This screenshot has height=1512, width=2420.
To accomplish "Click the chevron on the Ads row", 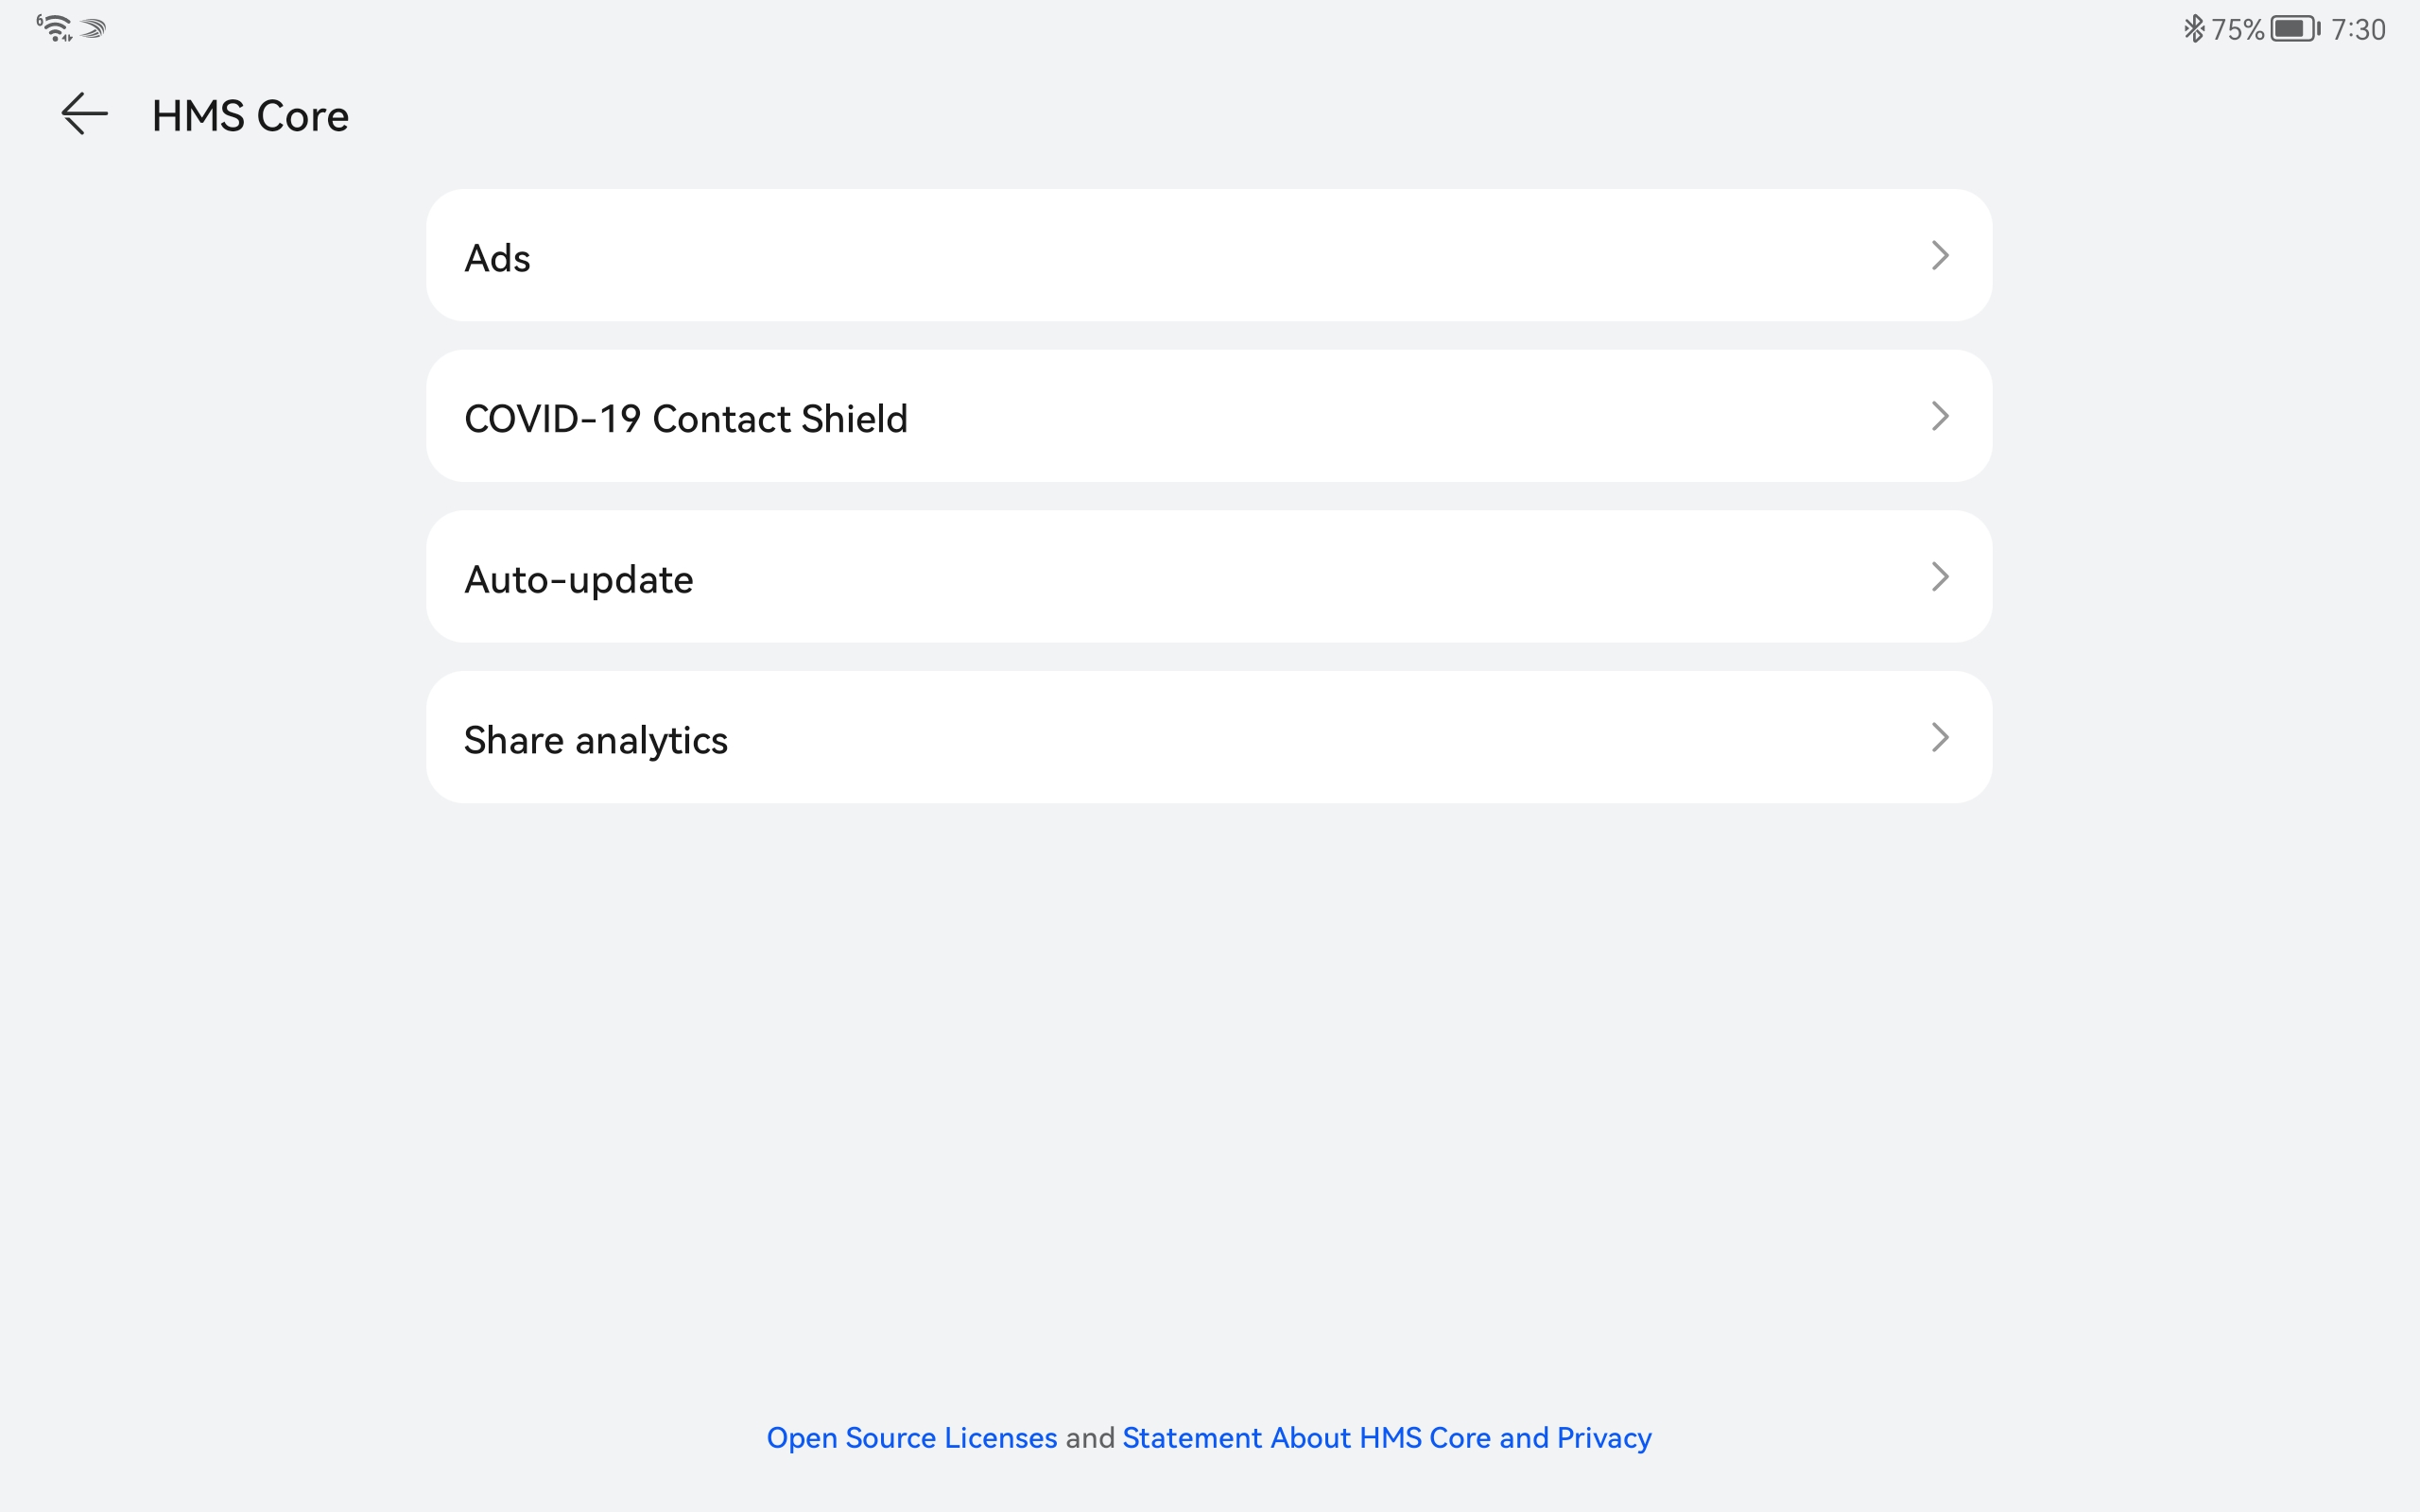I will pos(1940,255).
